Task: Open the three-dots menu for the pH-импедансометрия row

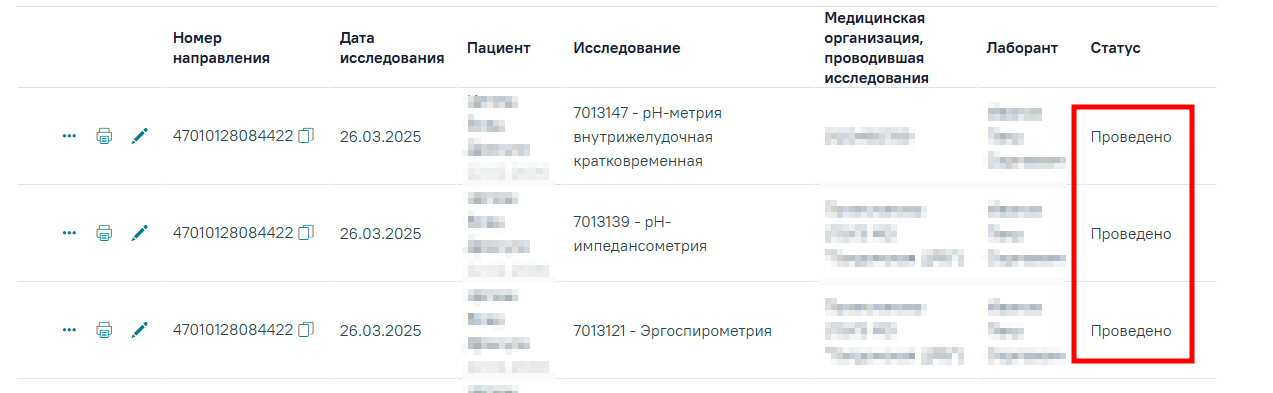Action: (69, 233)
